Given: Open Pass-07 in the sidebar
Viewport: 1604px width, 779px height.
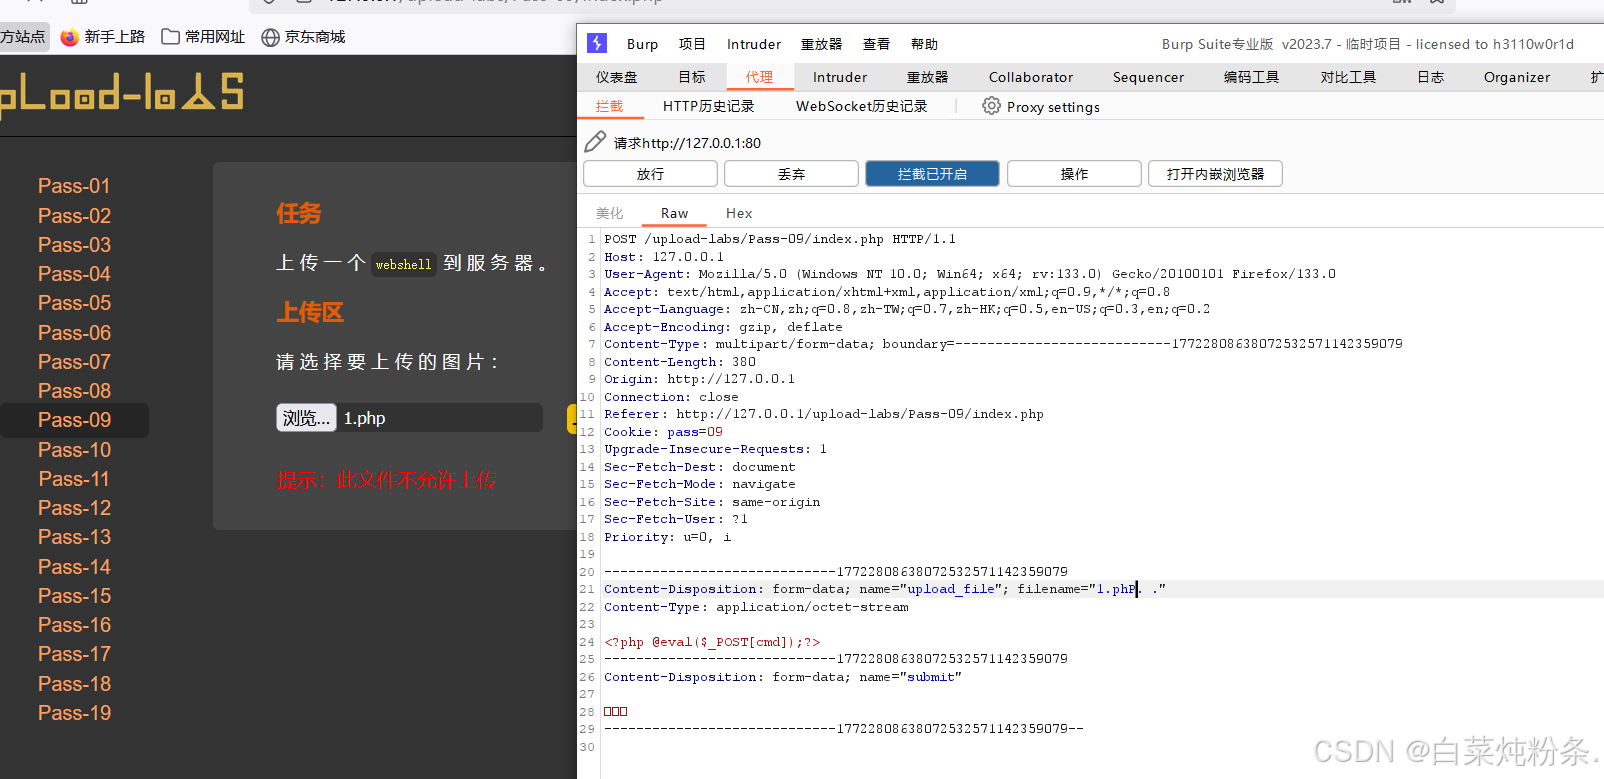Looking at the screenshot, I should [x=74, y=362].
